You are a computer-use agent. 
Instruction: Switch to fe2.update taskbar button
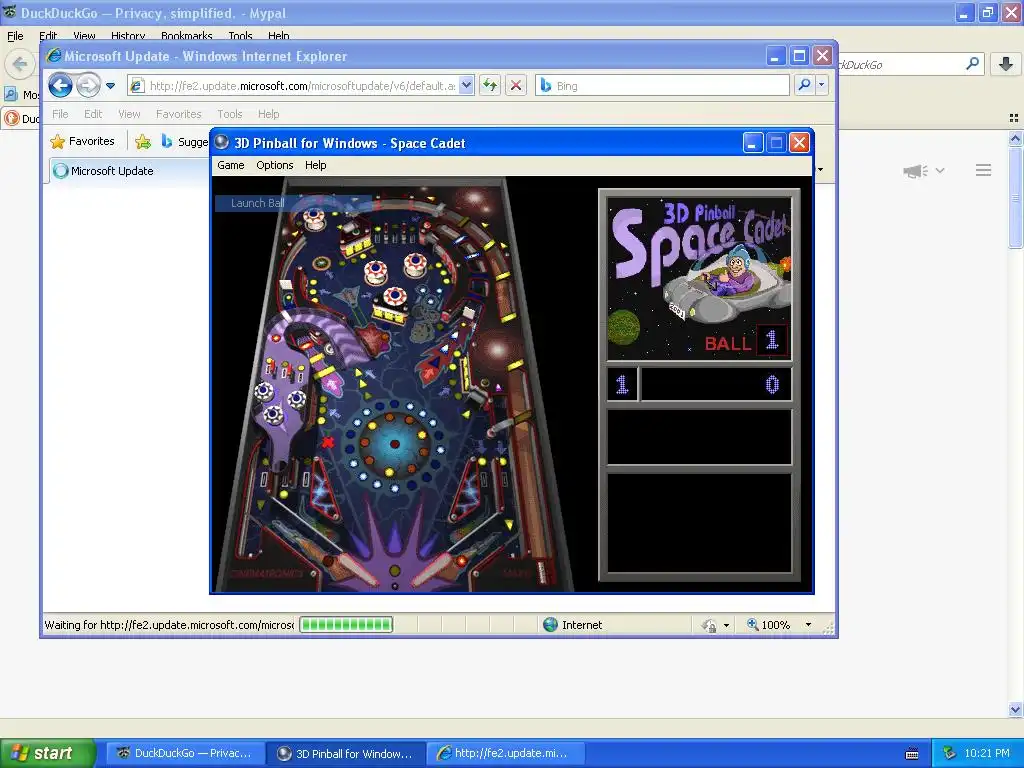click(x=506, y=753)
